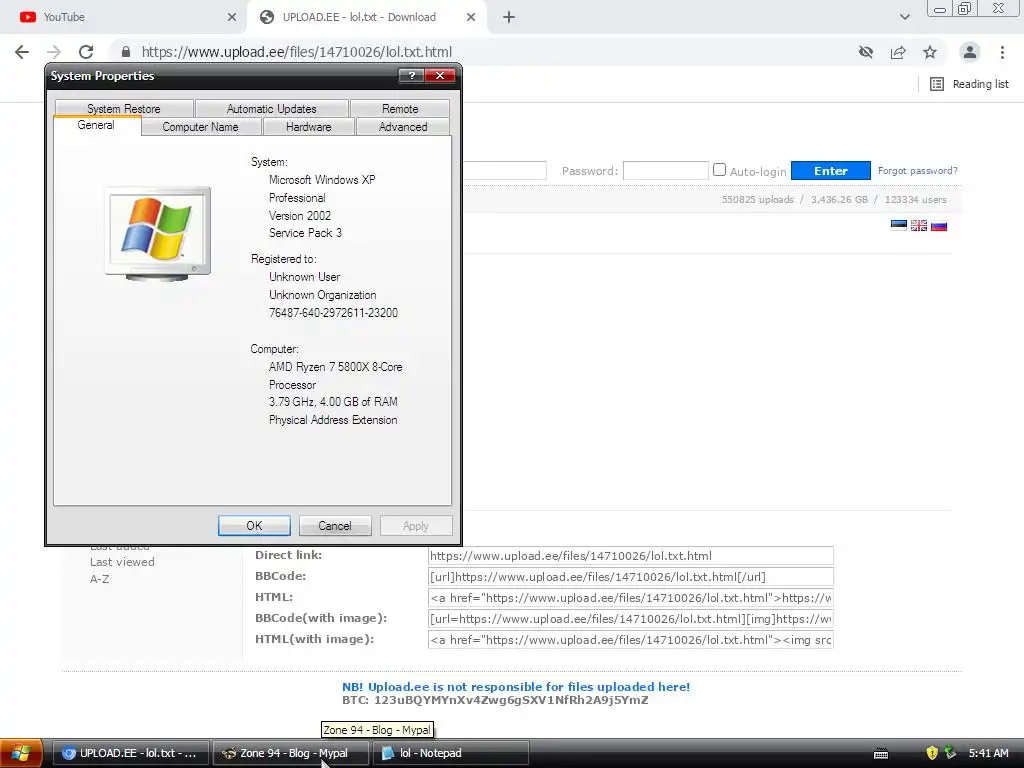
Task: Switch site language to Russian flag
Action: [x=939, y=225]
